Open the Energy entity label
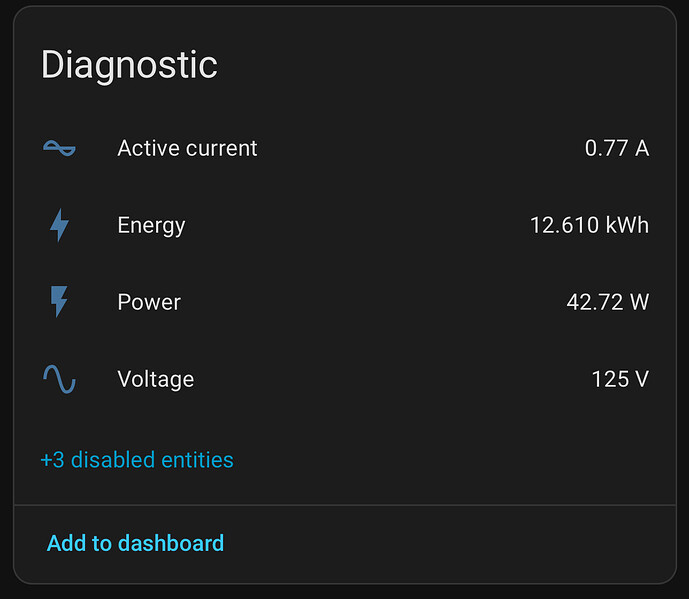 click(x=151, y=225)
